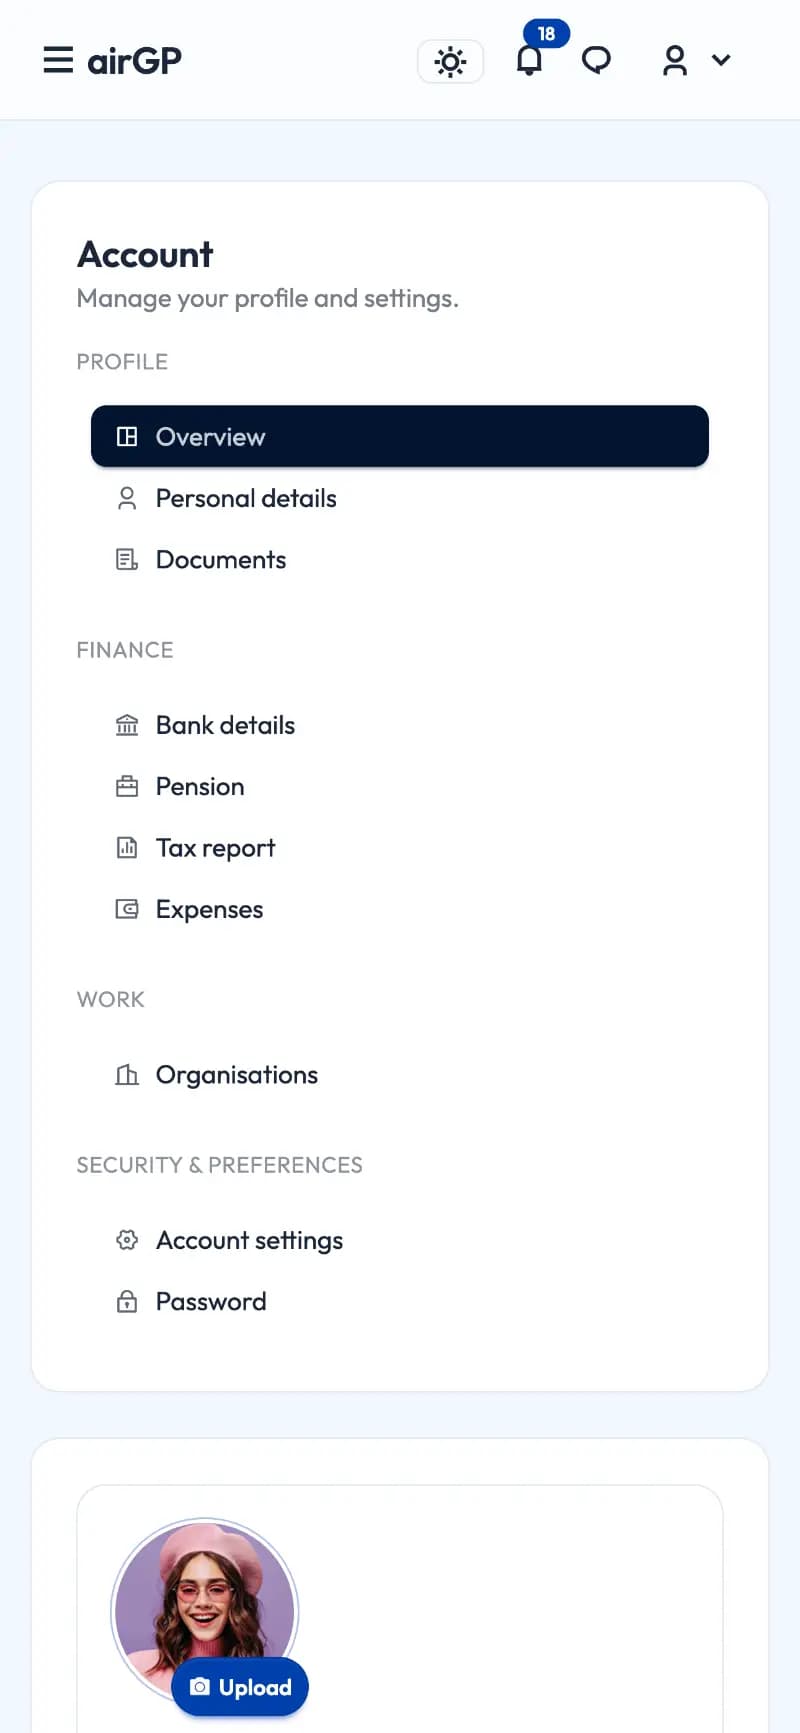Click the user profile icon
800x1733 pixels.
(x=675, y=61)
